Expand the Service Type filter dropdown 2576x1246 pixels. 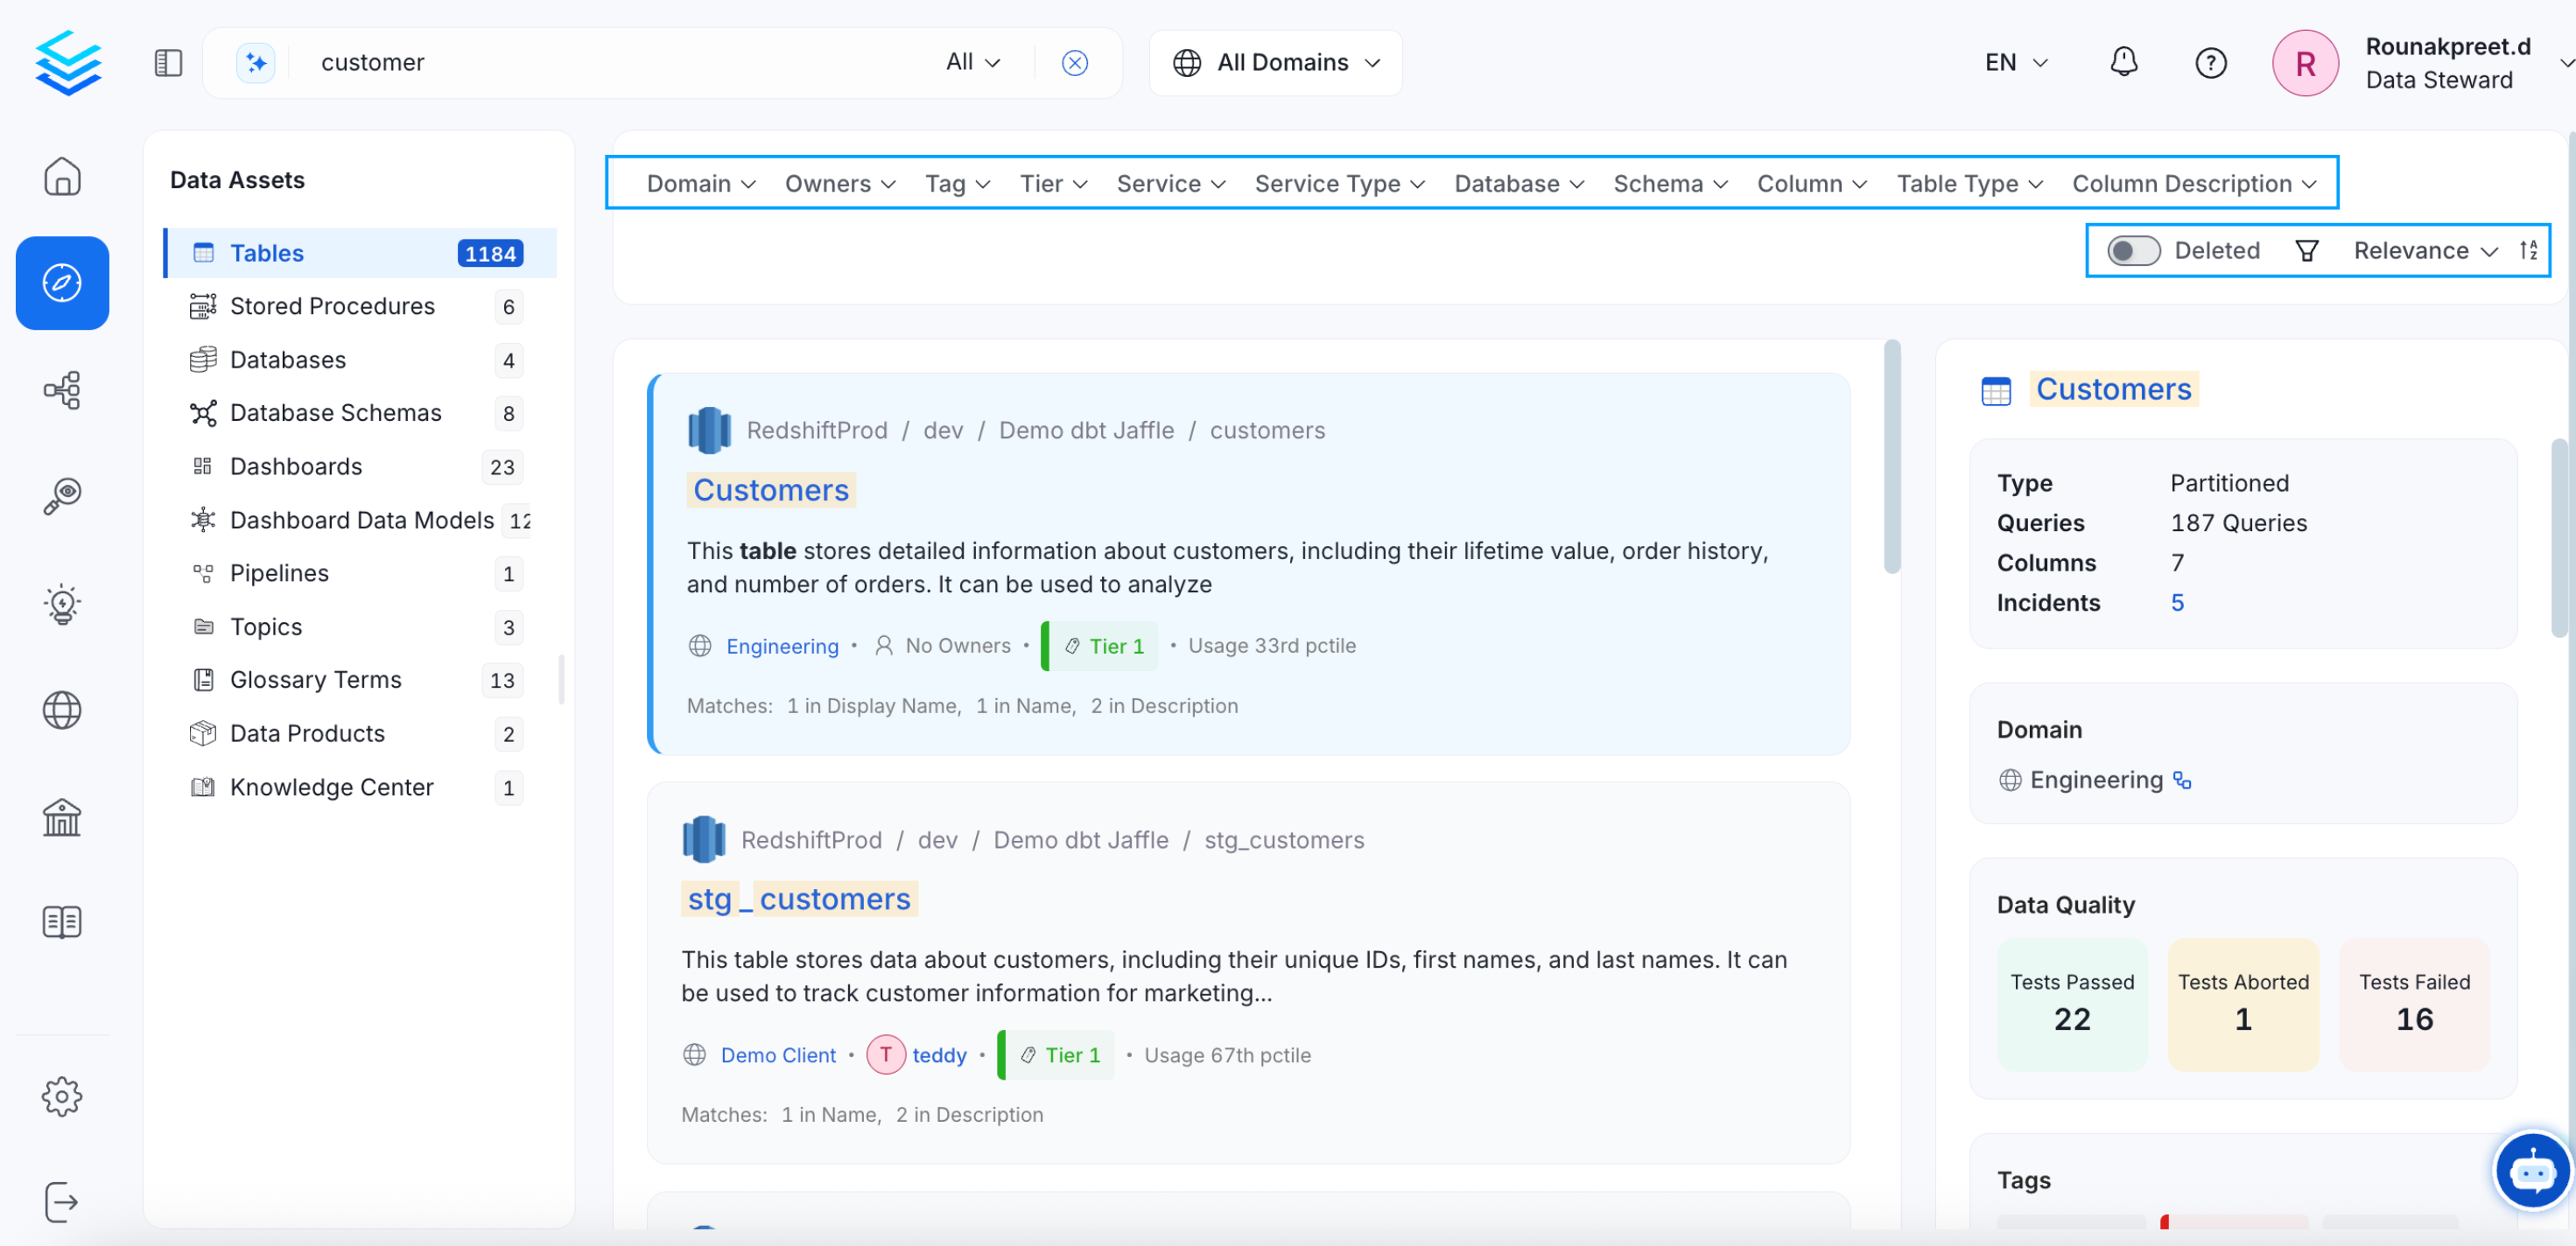pos(1339,184)
